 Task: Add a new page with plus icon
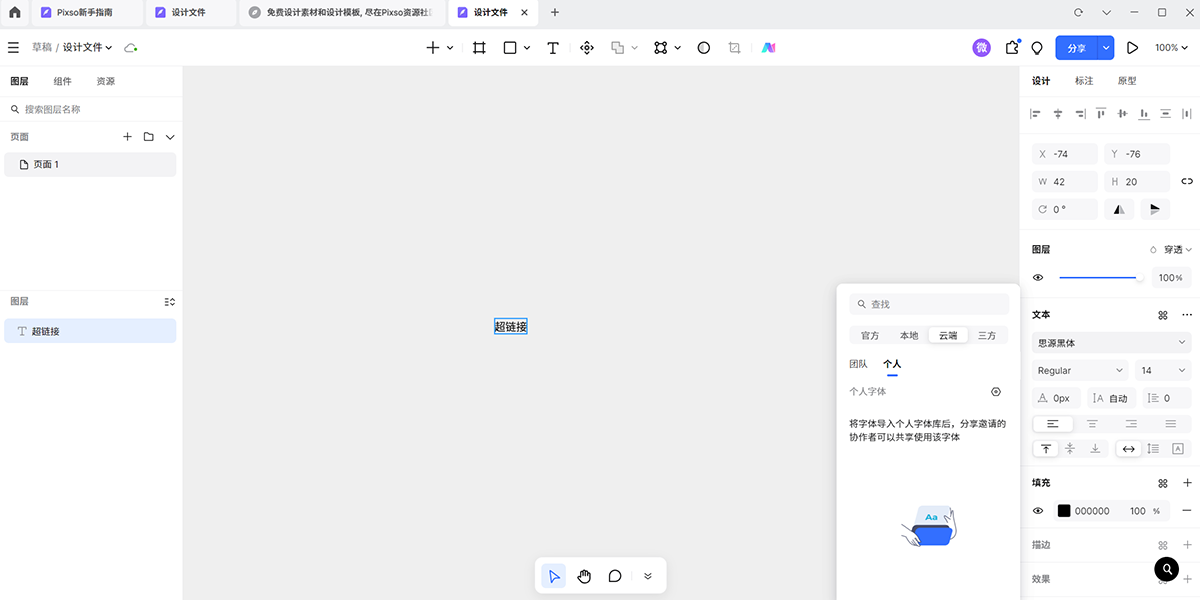tap(127, 137)
